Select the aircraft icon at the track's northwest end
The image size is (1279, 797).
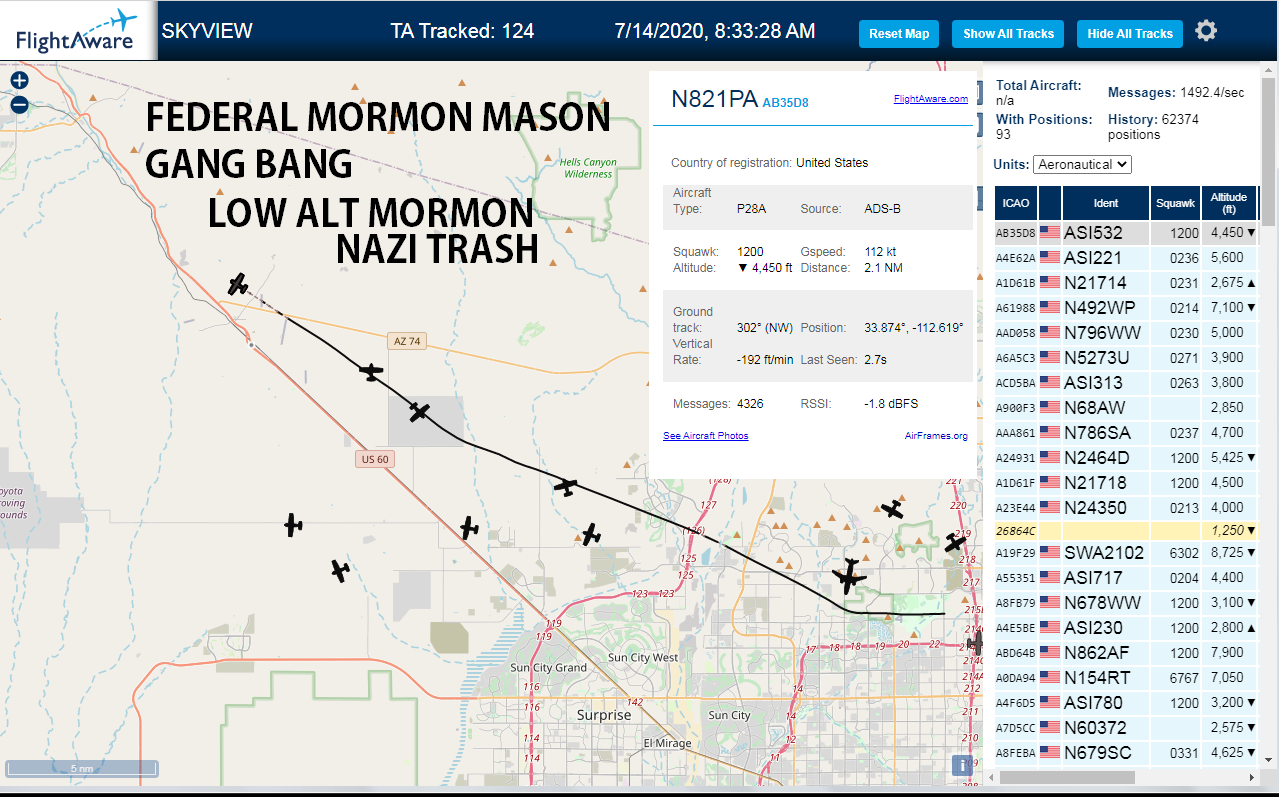[x=237, y=285]
